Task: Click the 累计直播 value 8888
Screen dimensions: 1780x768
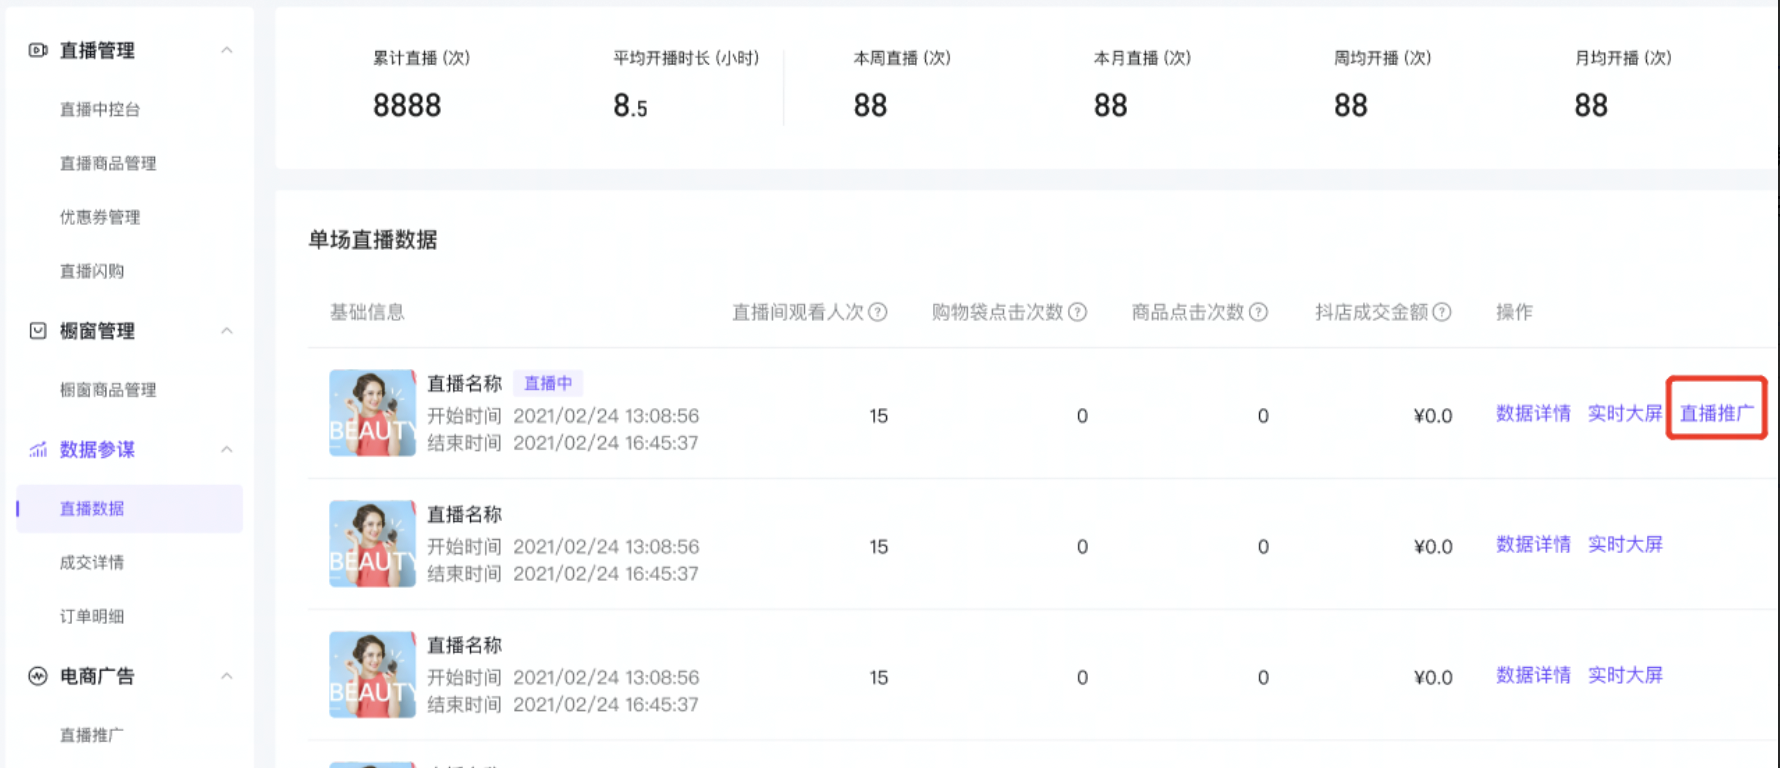Action: [407, 105]
